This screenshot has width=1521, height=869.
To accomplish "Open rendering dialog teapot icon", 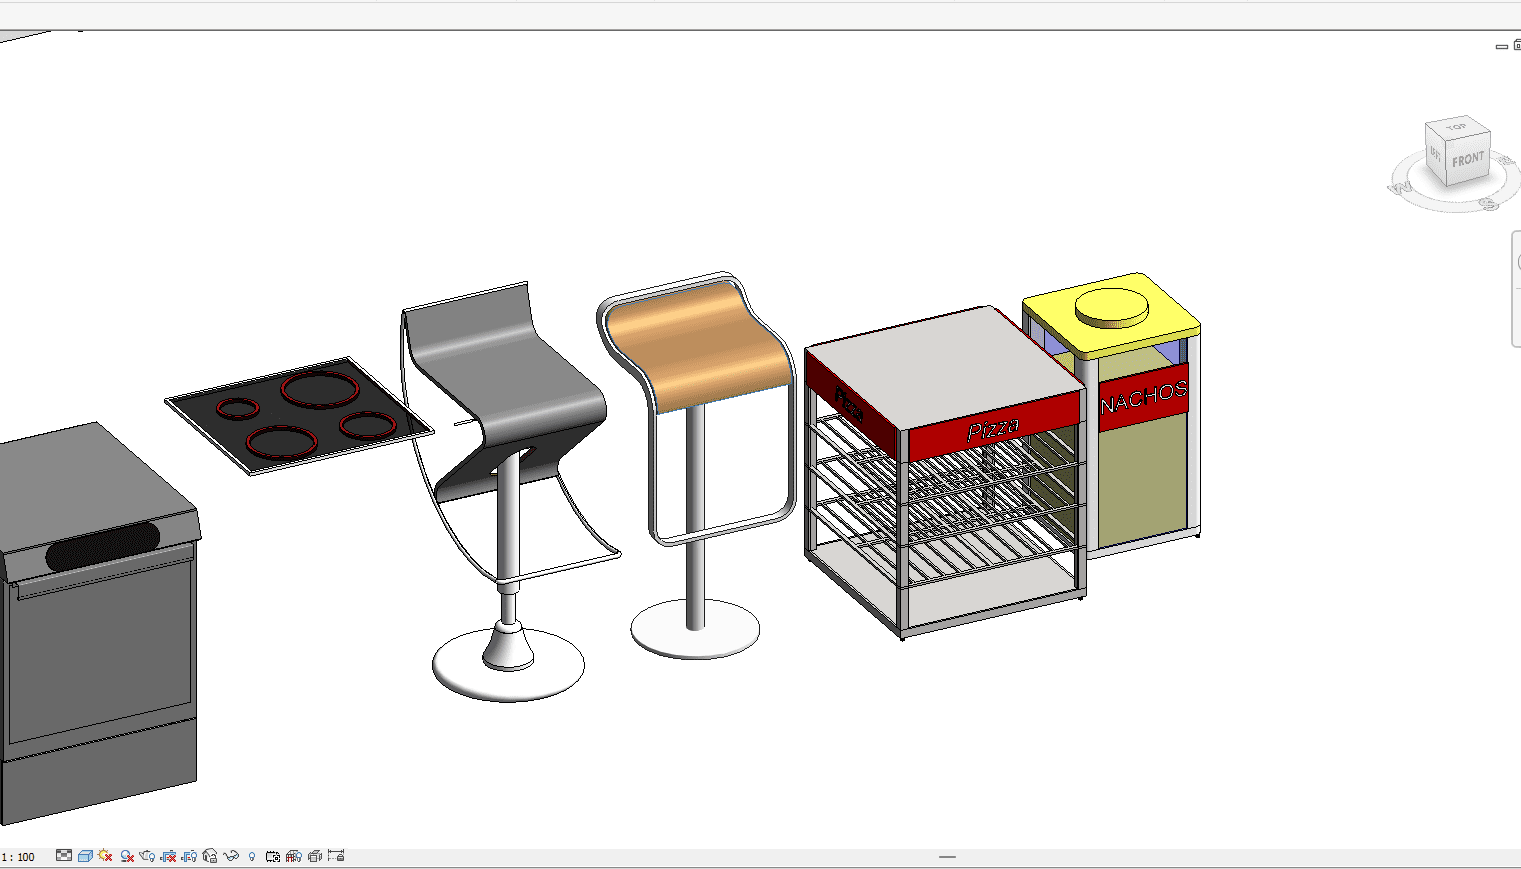I will 148,856.
